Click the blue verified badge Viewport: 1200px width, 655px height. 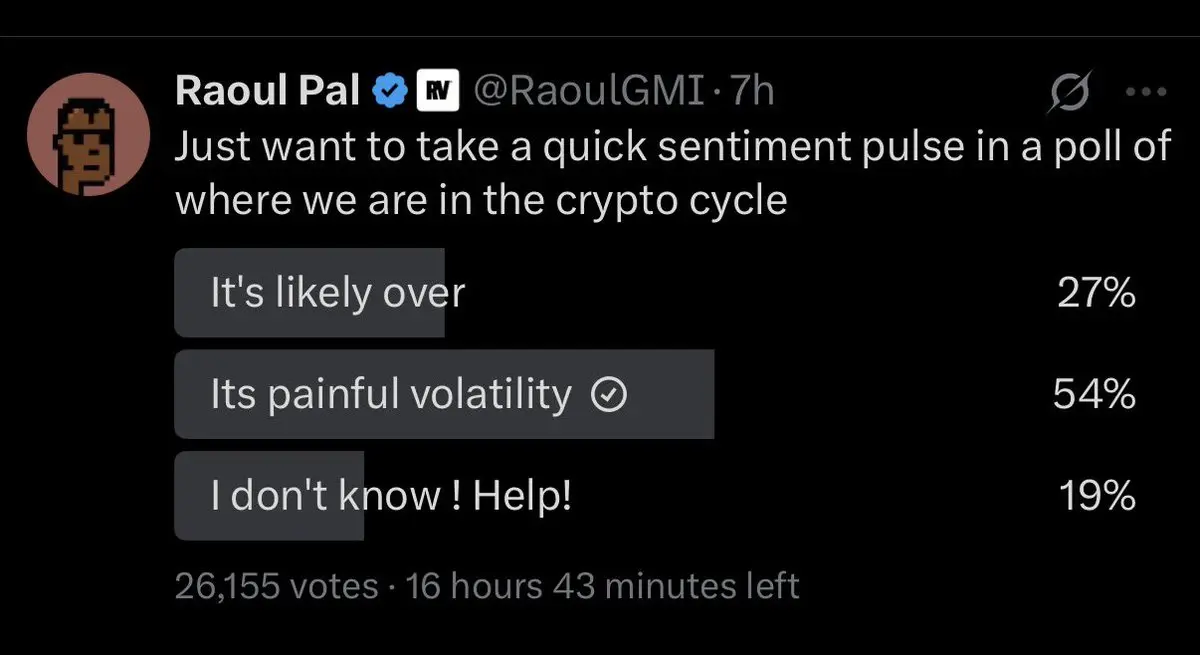388,92
